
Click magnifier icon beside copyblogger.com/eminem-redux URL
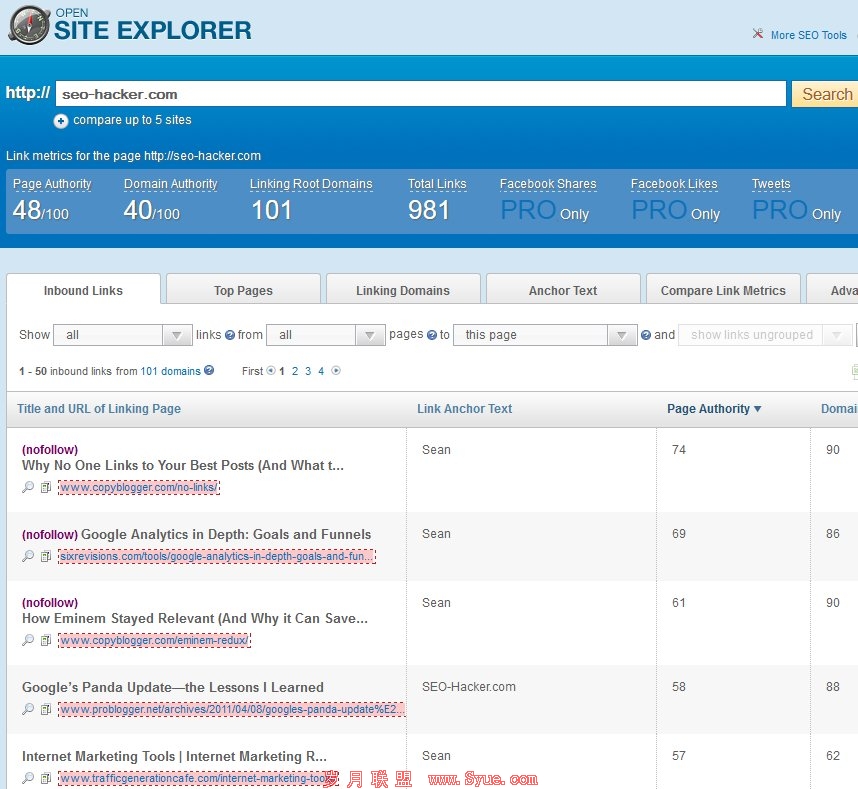28,640
